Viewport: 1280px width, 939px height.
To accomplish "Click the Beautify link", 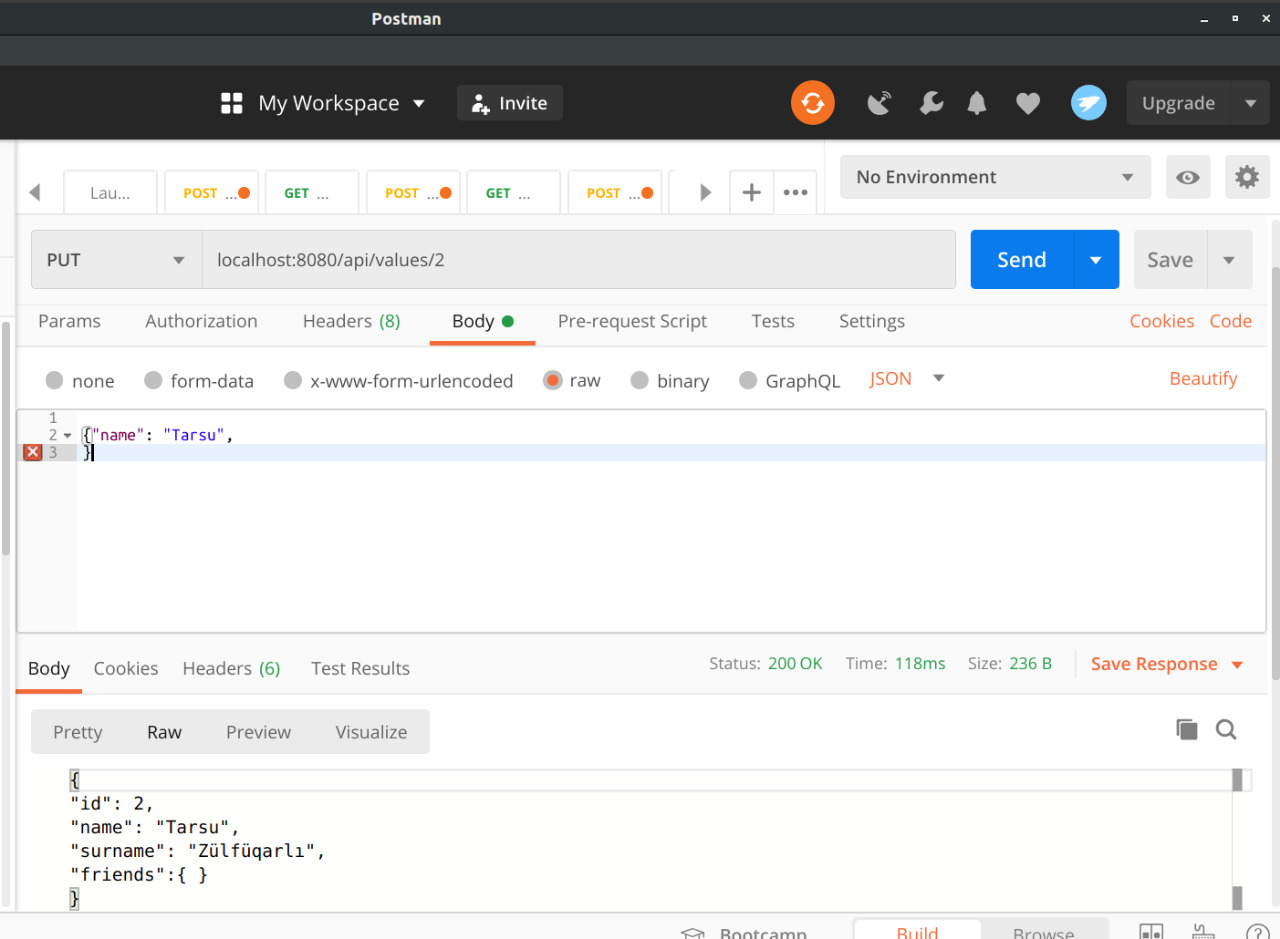I will 1203,379.
